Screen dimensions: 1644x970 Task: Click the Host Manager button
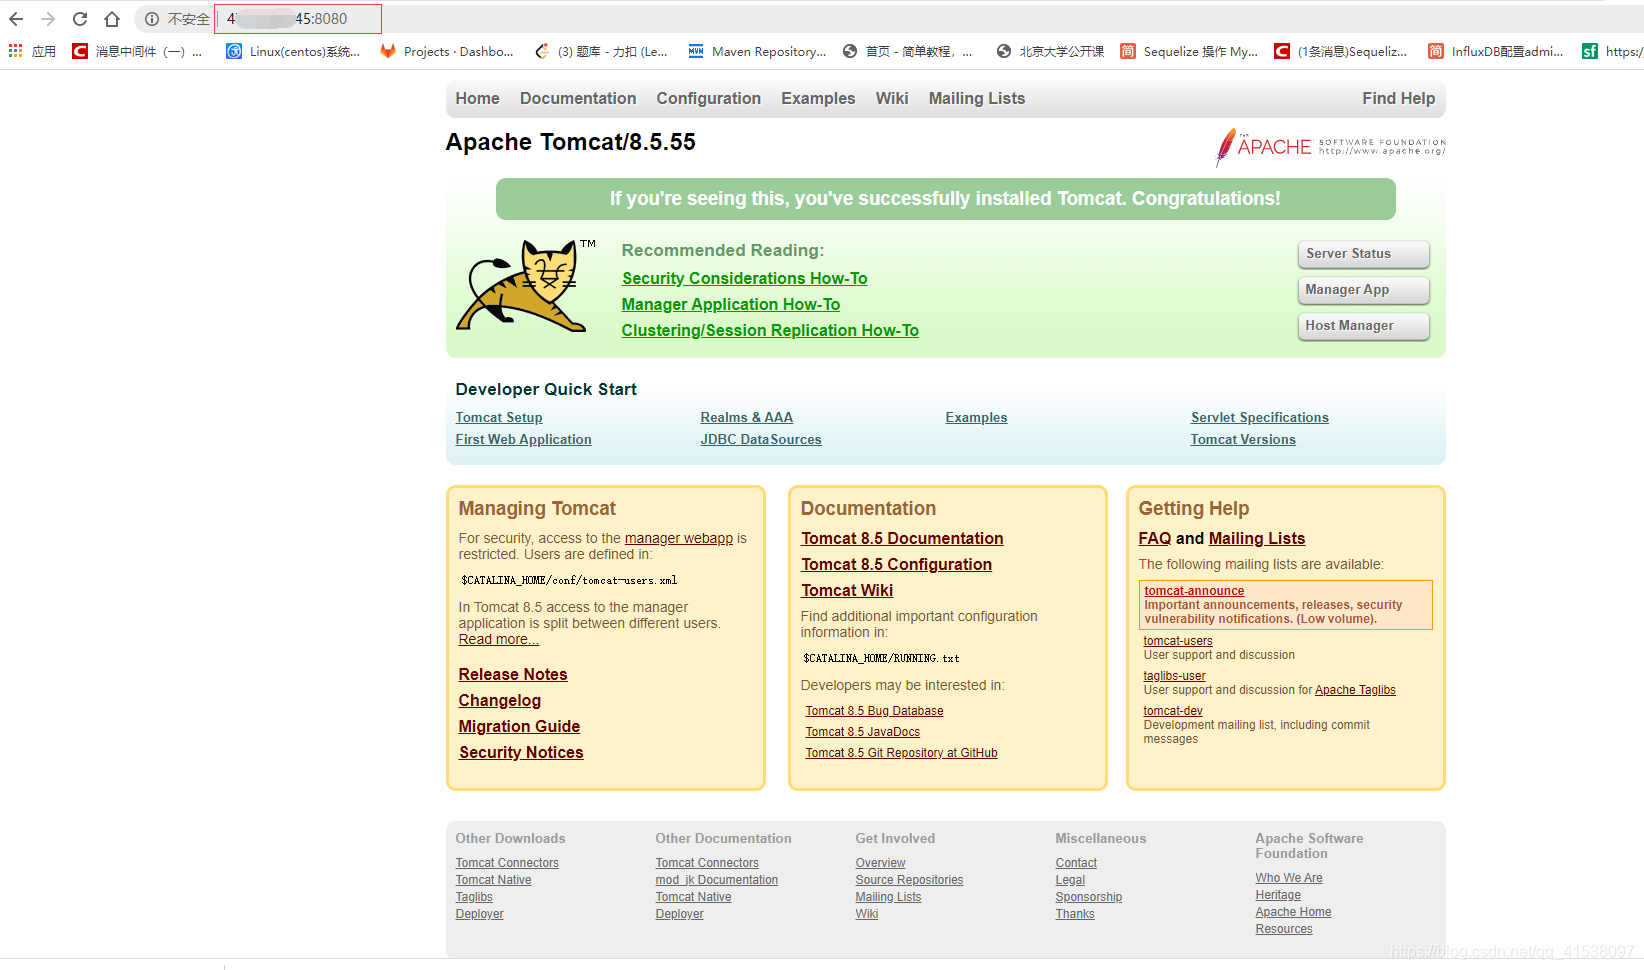pos(1363,326)
